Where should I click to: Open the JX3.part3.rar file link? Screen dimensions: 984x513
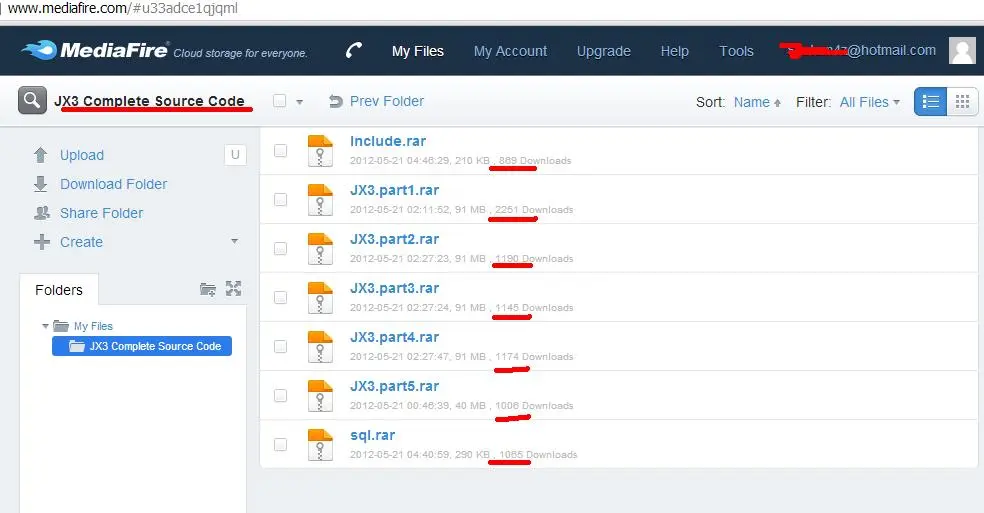tap(394, 288)
